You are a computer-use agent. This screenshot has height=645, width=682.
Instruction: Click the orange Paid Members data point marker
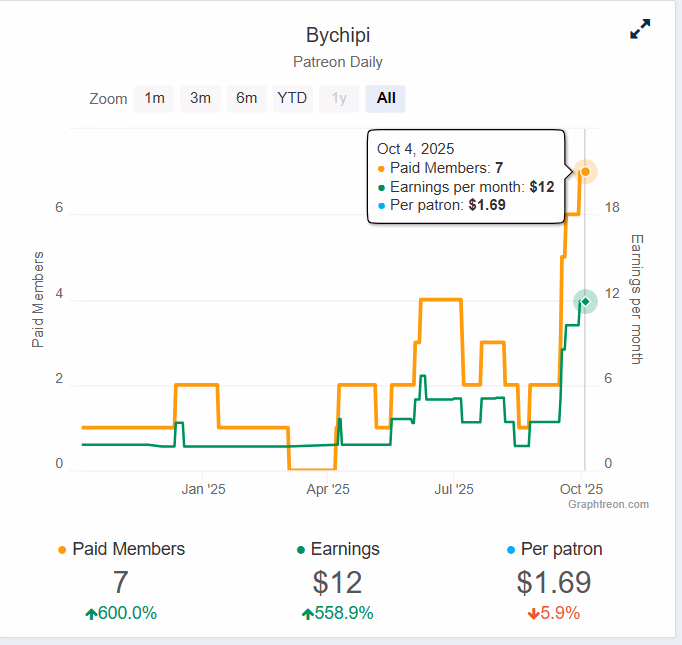[585, 171]
